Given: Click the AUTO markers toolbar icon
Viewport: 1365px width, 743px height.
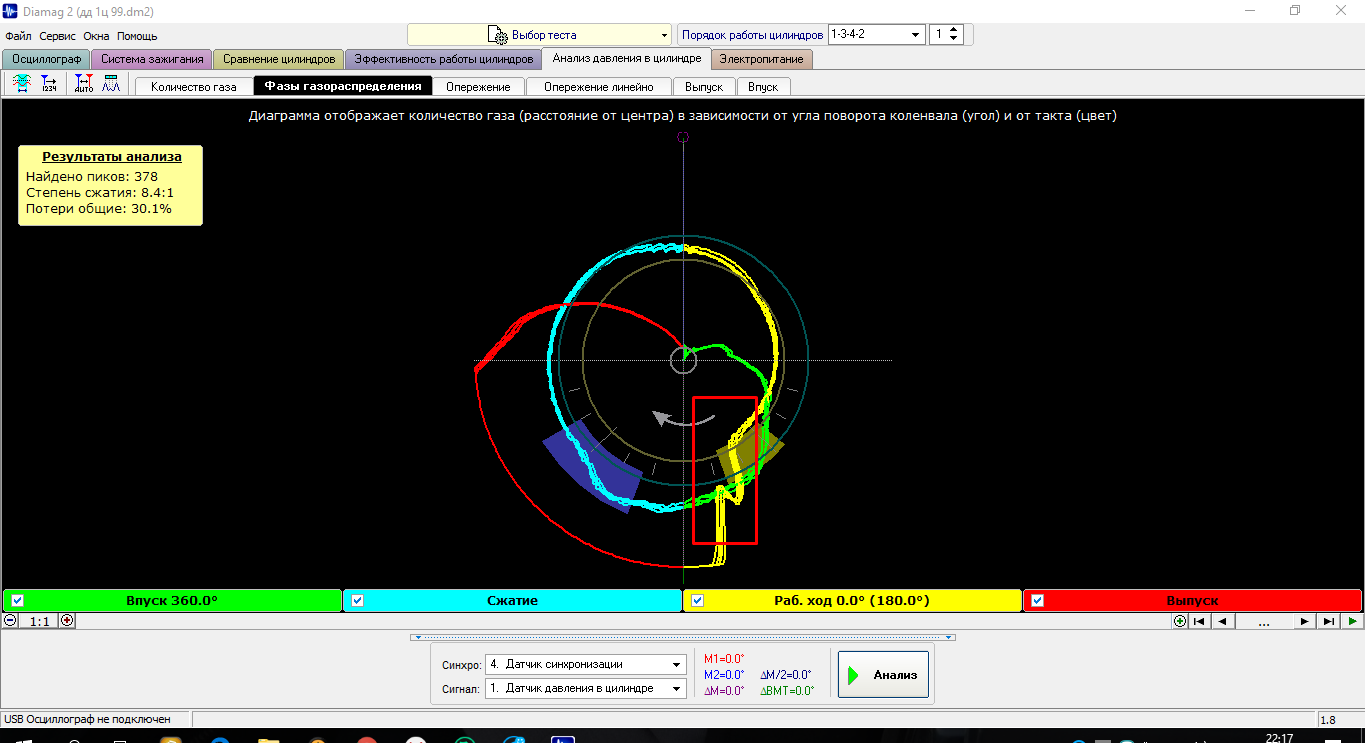Looking at the screenshot, I should pos(84,85).
